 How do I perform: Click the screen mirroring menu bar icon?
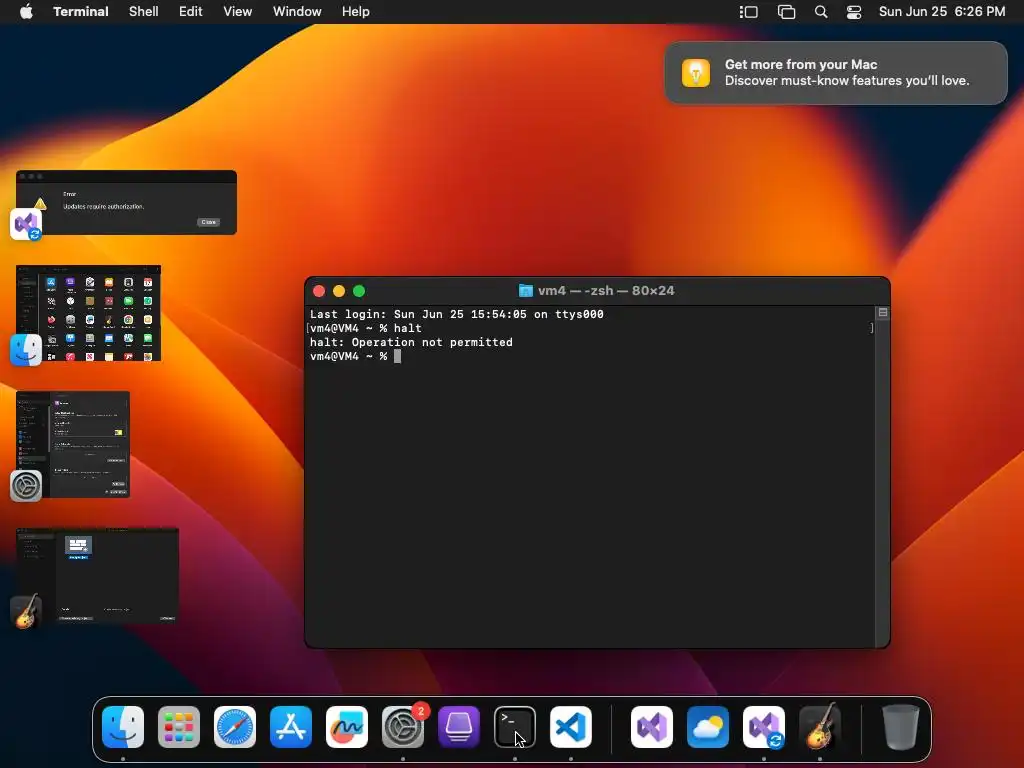pyautogui.click(x=786, y=12)
